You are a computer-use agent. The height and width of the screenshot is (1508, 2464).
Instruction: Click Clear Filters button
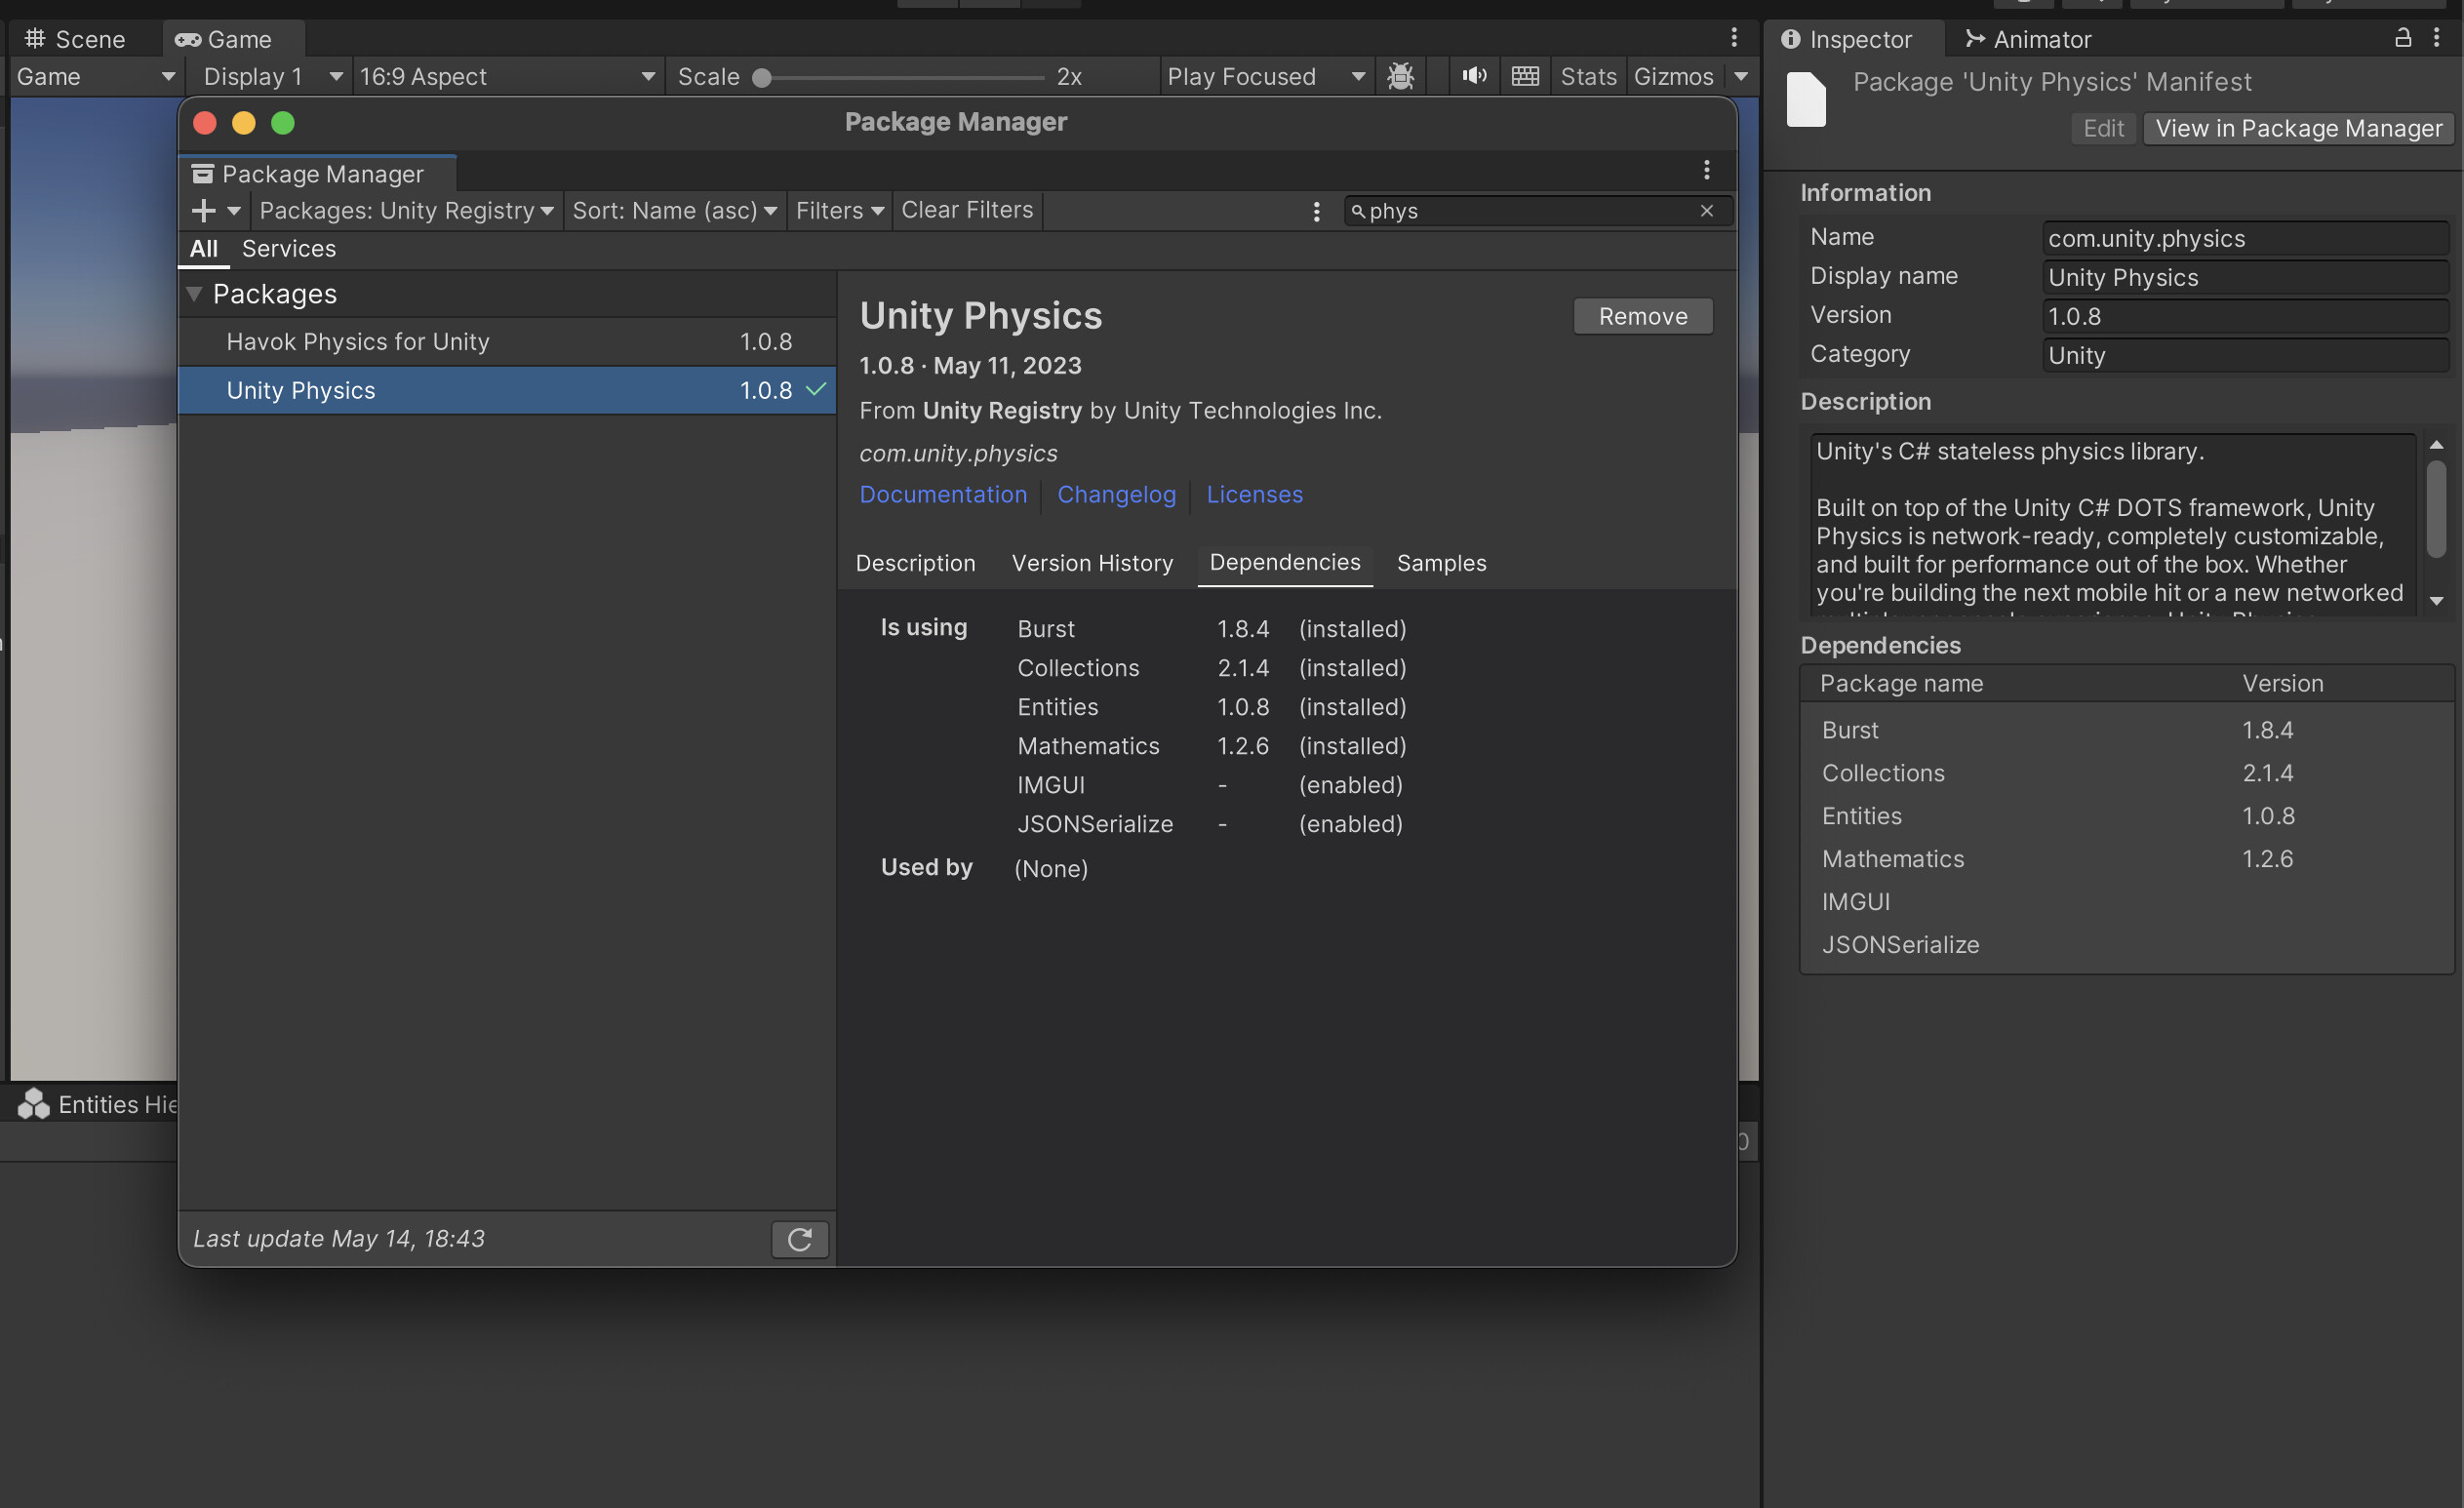pyautogui.click(x=967, y=211)
